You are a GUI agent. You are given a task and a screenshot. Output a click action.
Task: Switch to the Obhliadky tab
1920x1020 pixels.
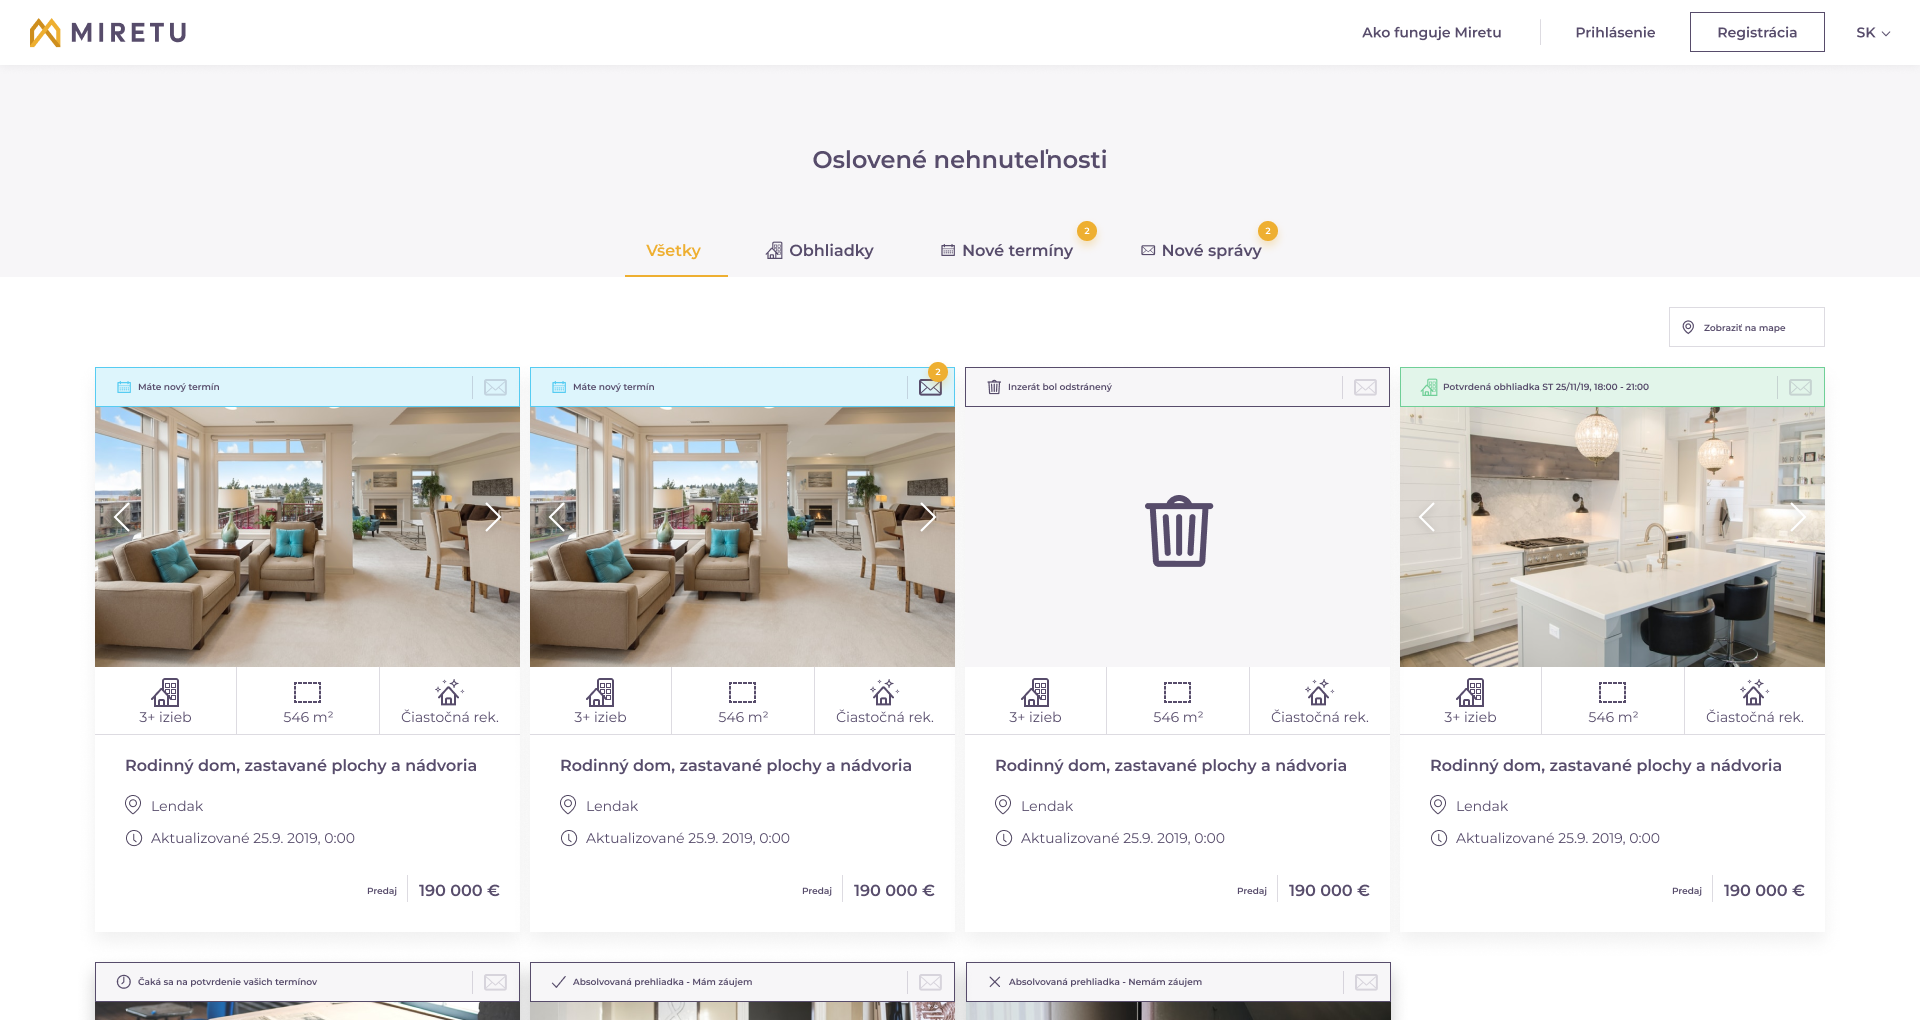coord(819,250)
